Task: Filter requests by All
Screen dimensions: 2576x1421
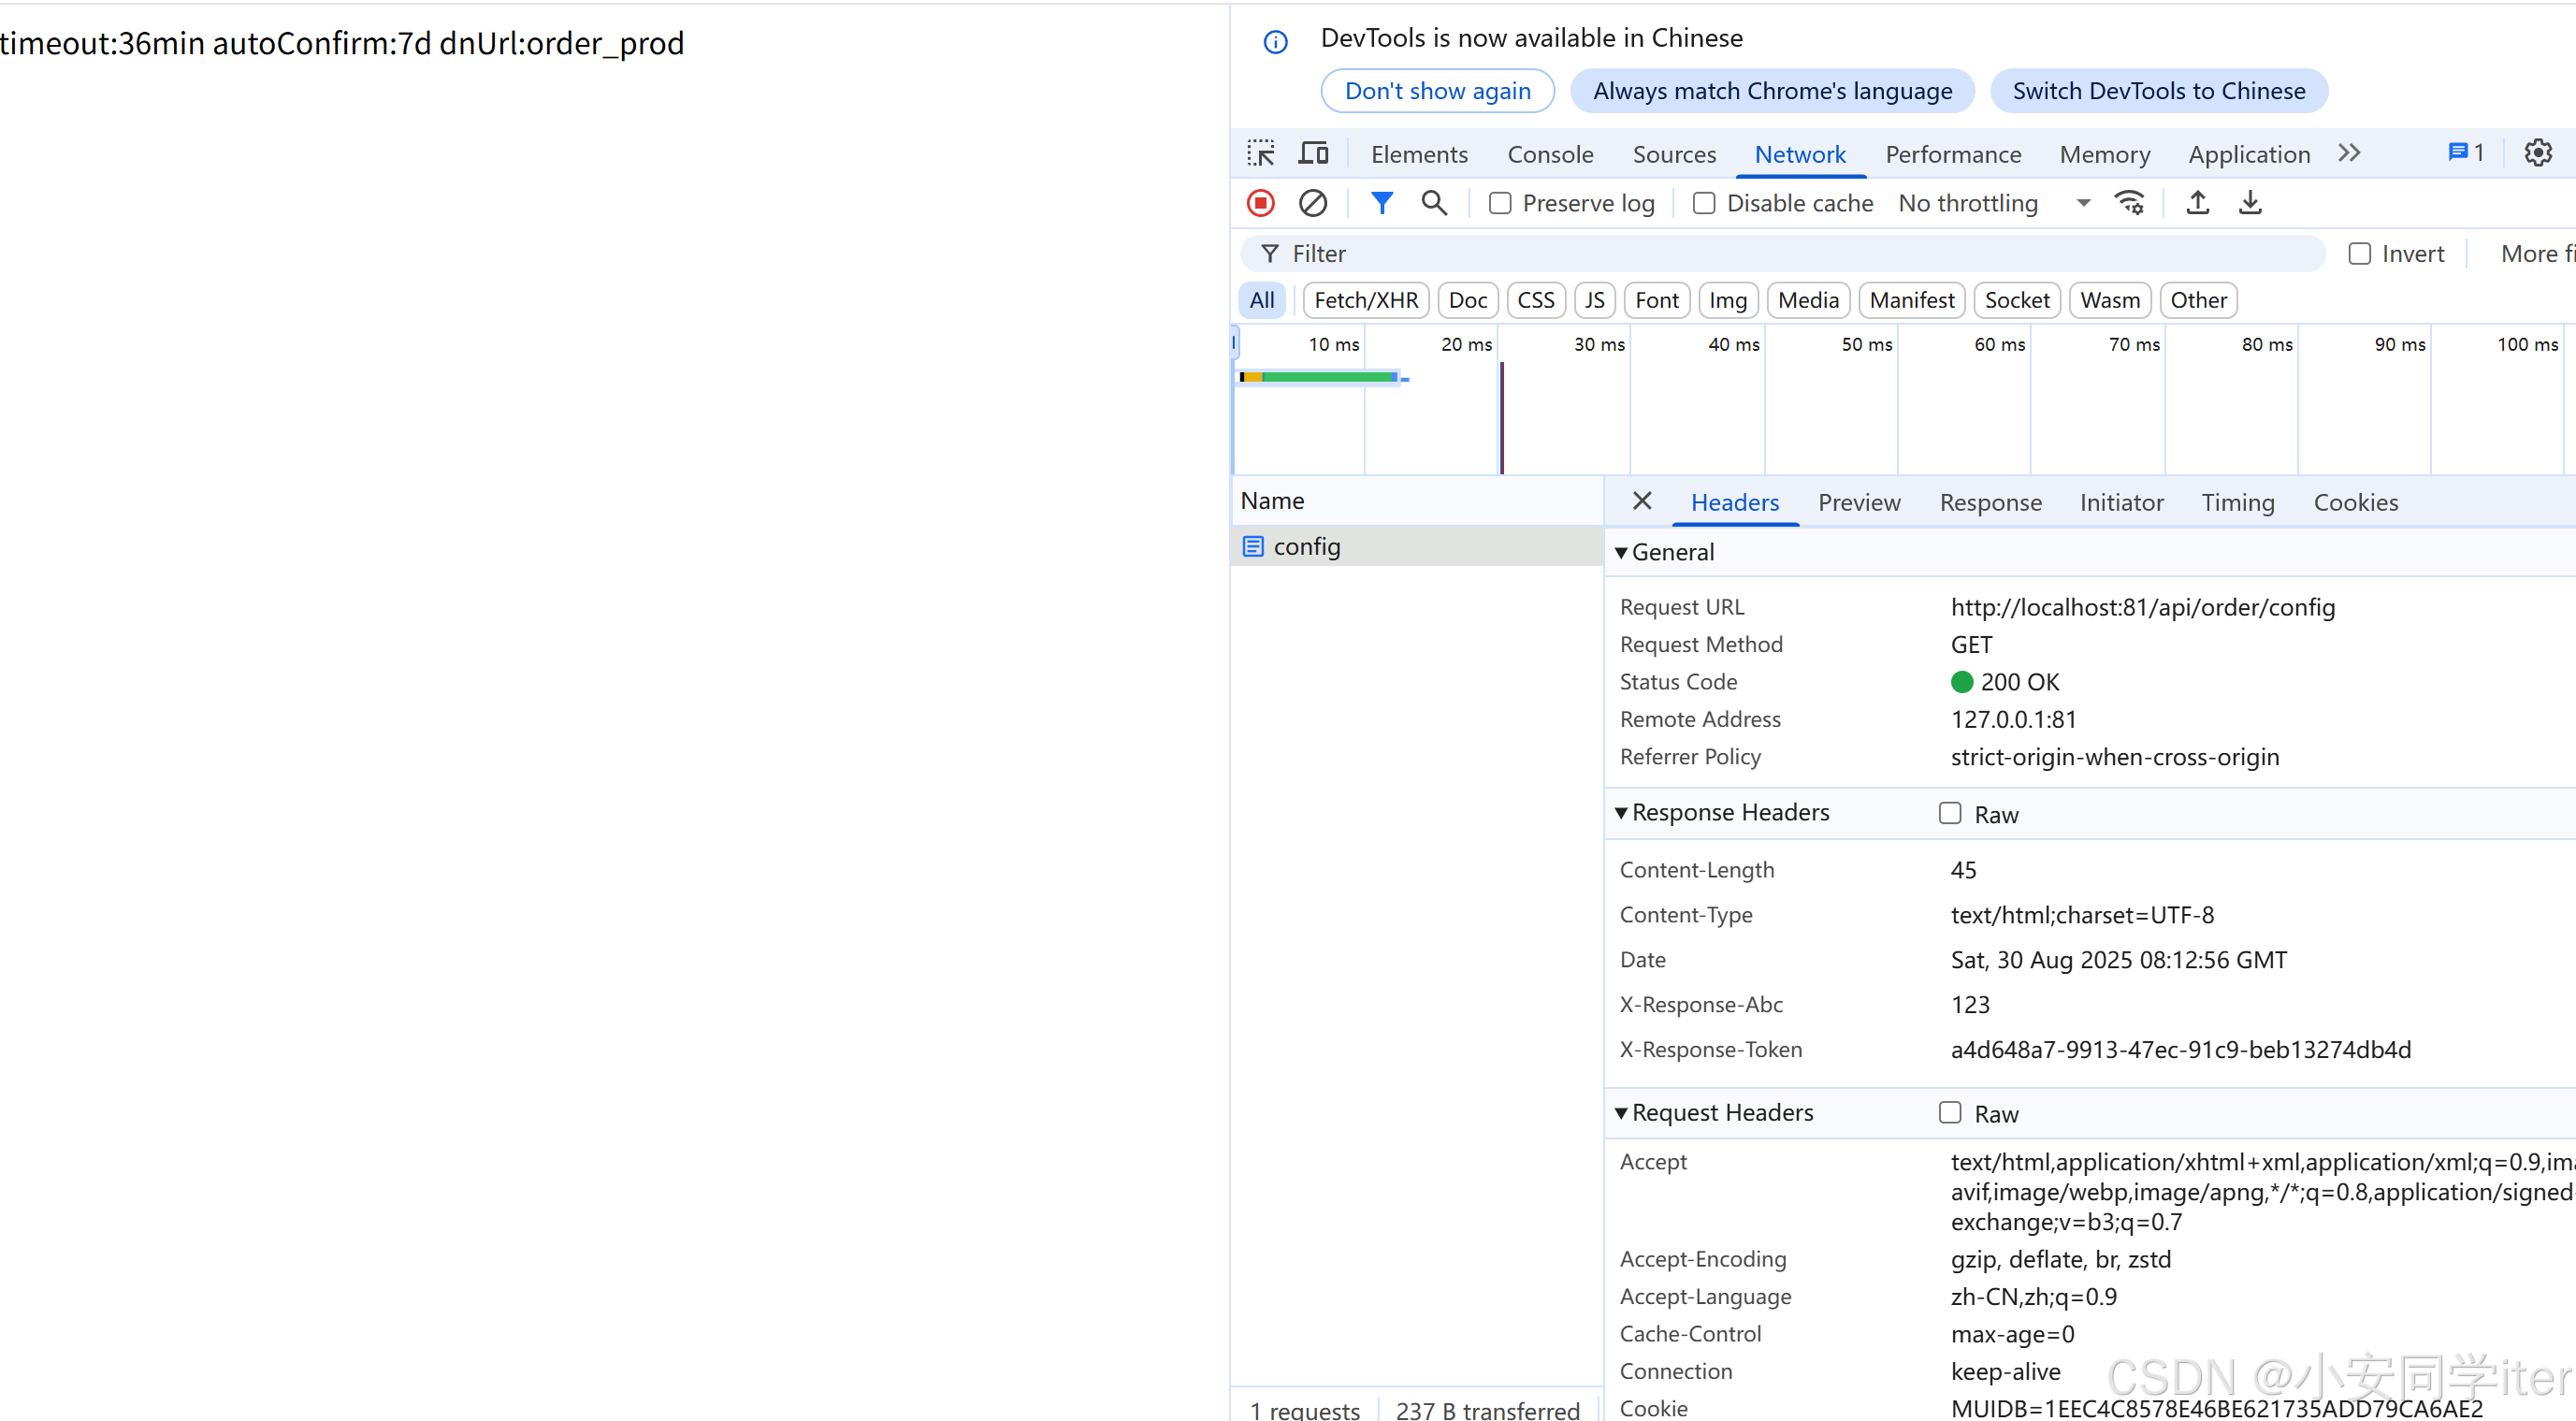Action: tap(1261, 300)
